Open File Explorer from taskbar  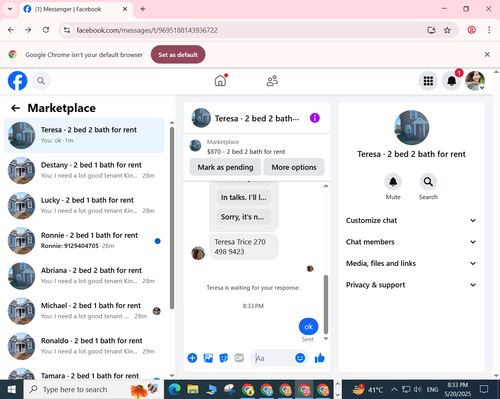(193, 389)
